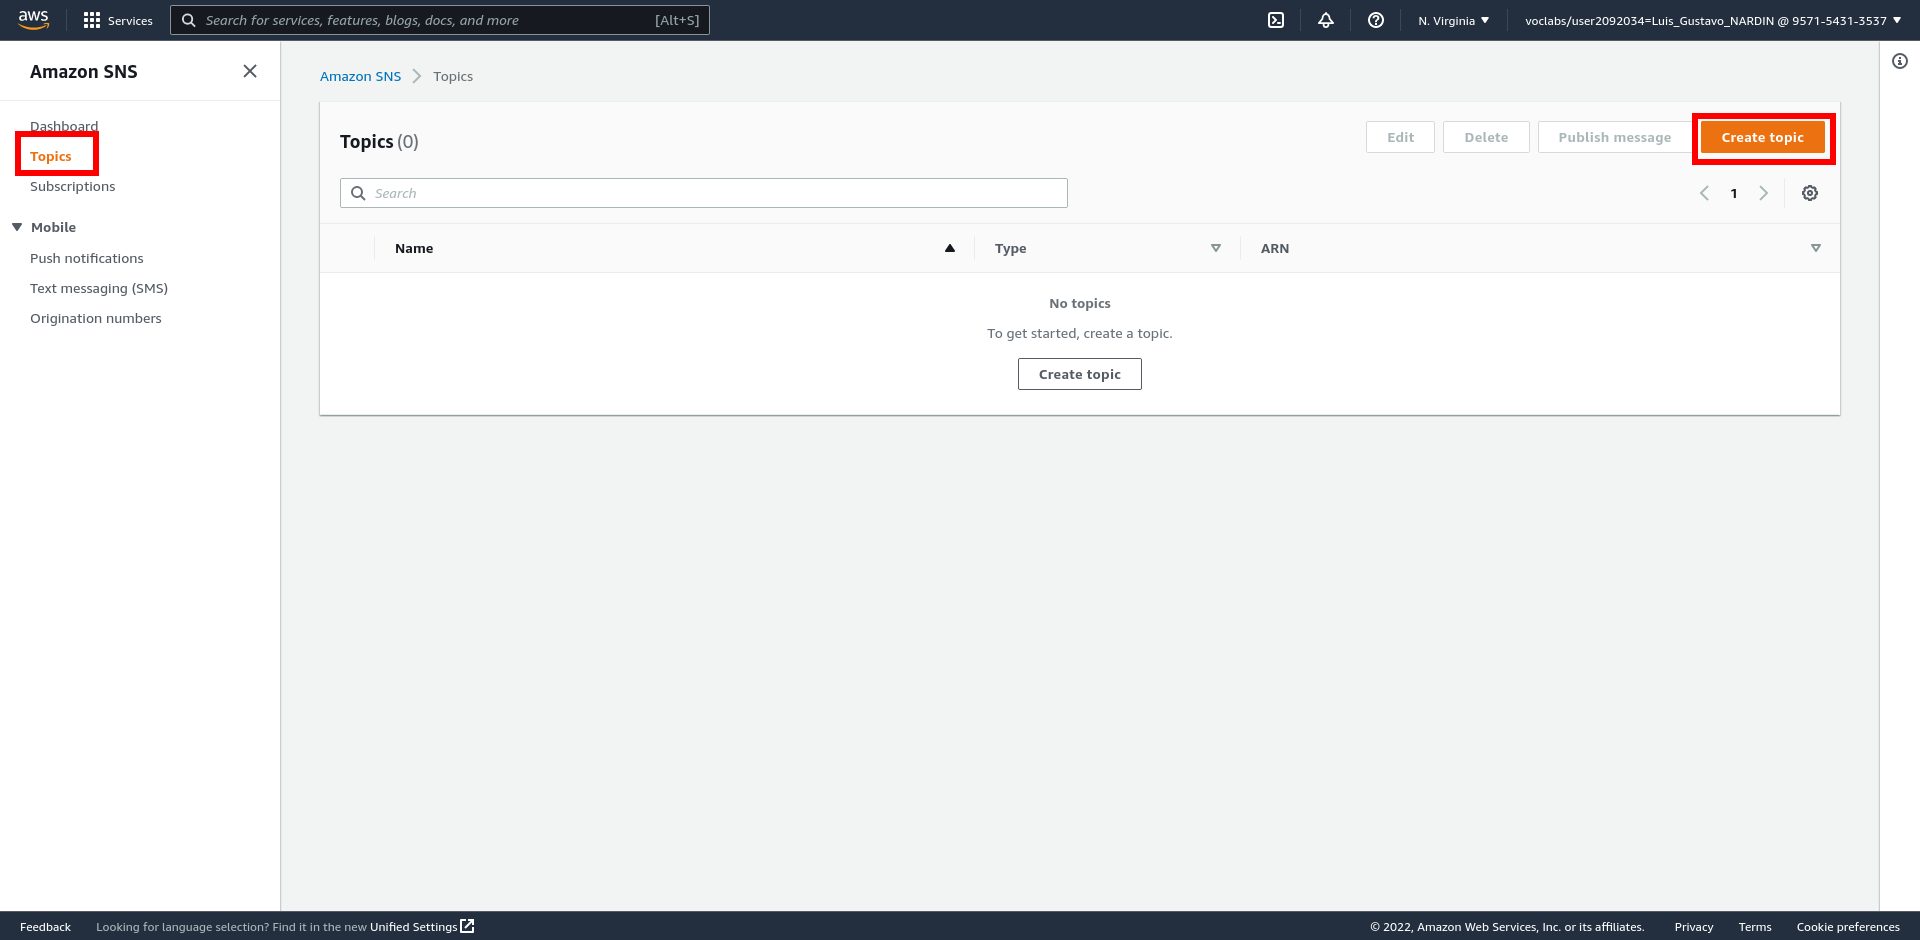Close the Amazon SNS navigation panel
This screenshot has height=940, width=1920.
[250, 71]
